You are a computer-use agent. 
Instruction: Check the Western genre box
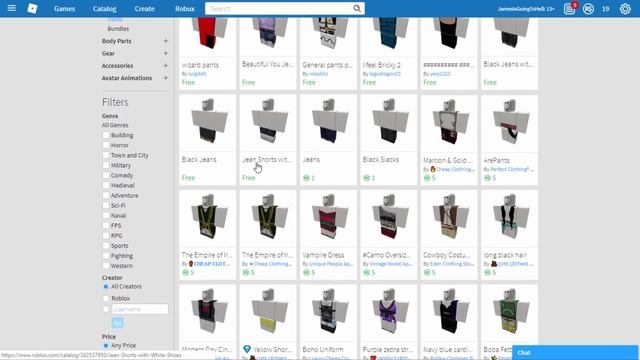point(106,266)
